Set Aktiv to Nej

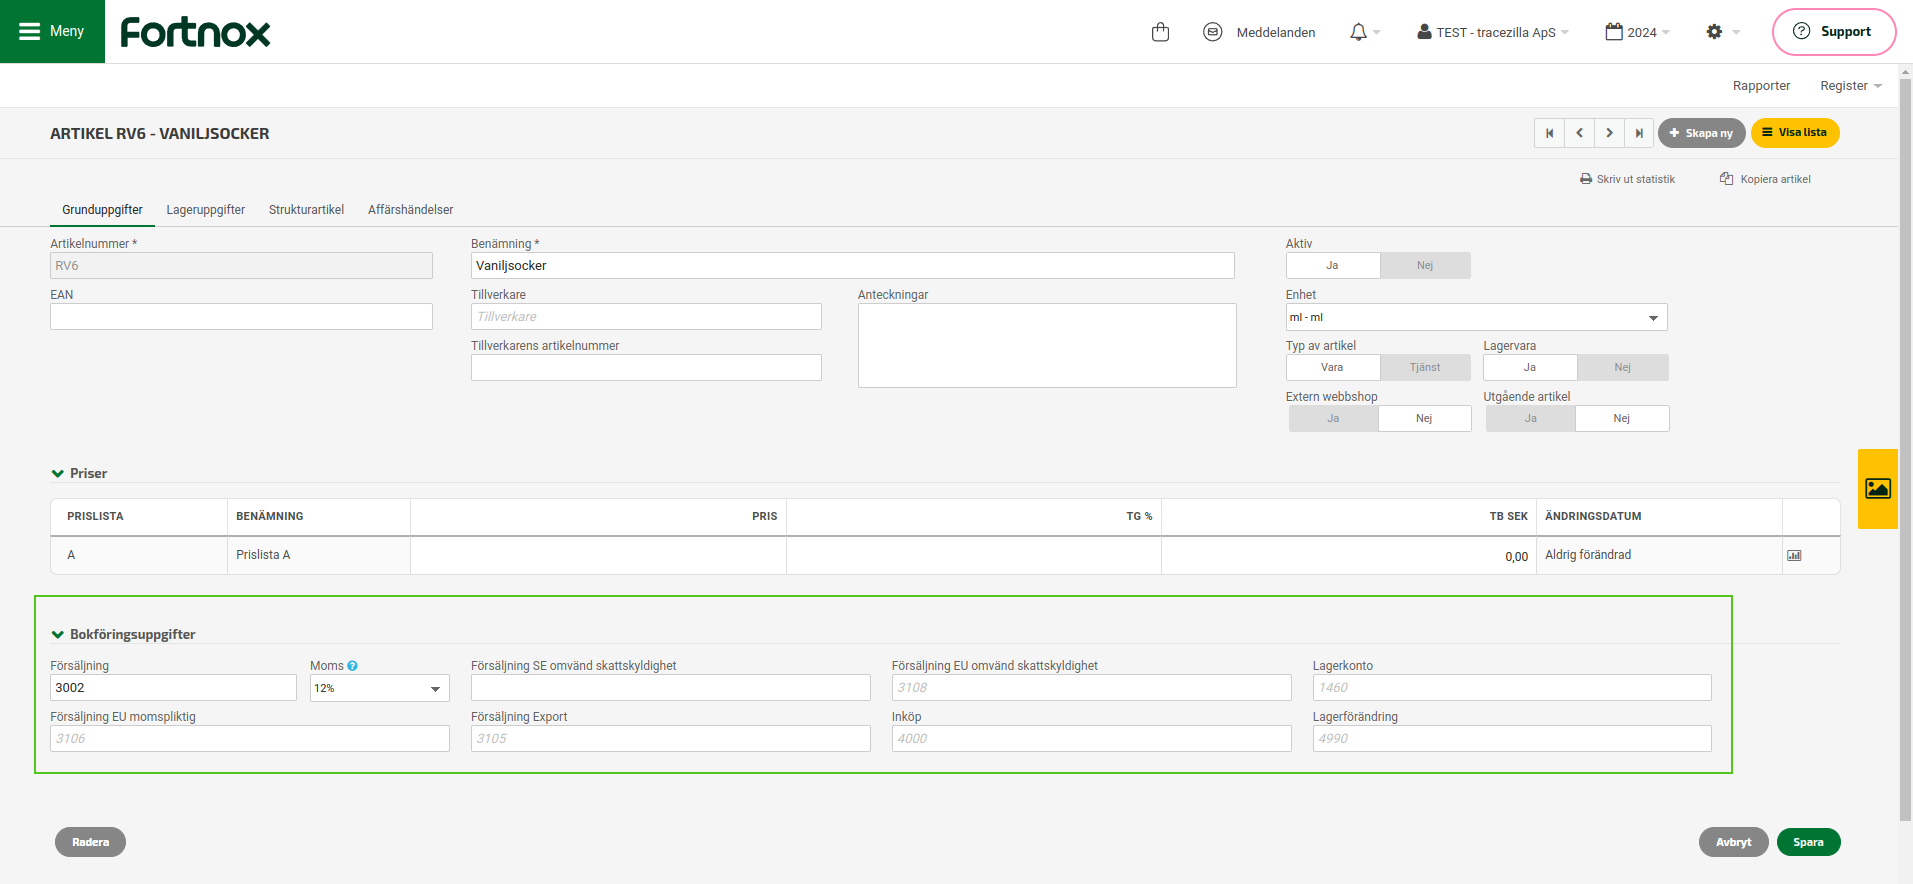point(1424,266)
